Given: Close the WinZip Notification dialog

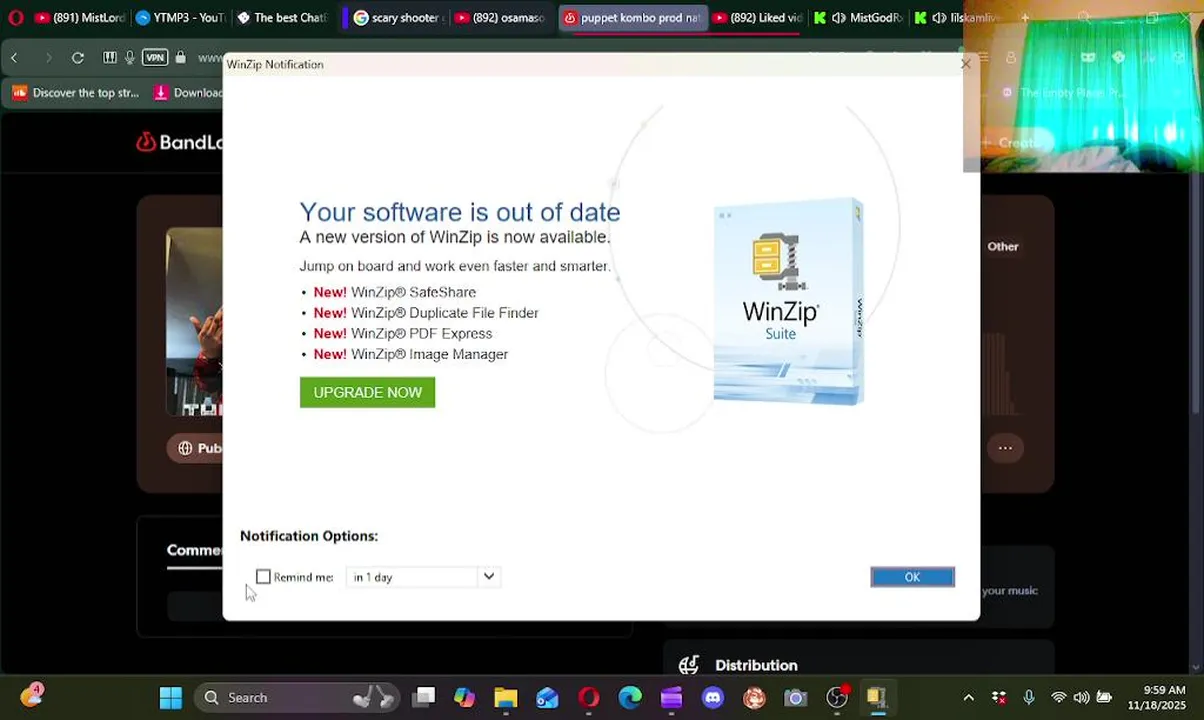Looking at the screenshot, I should 965,64.
